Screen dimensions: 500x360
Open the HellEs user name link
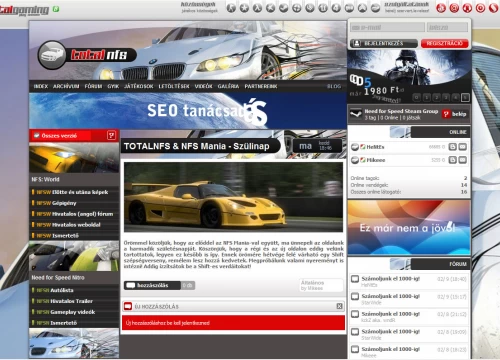click(x=375, y=147)
